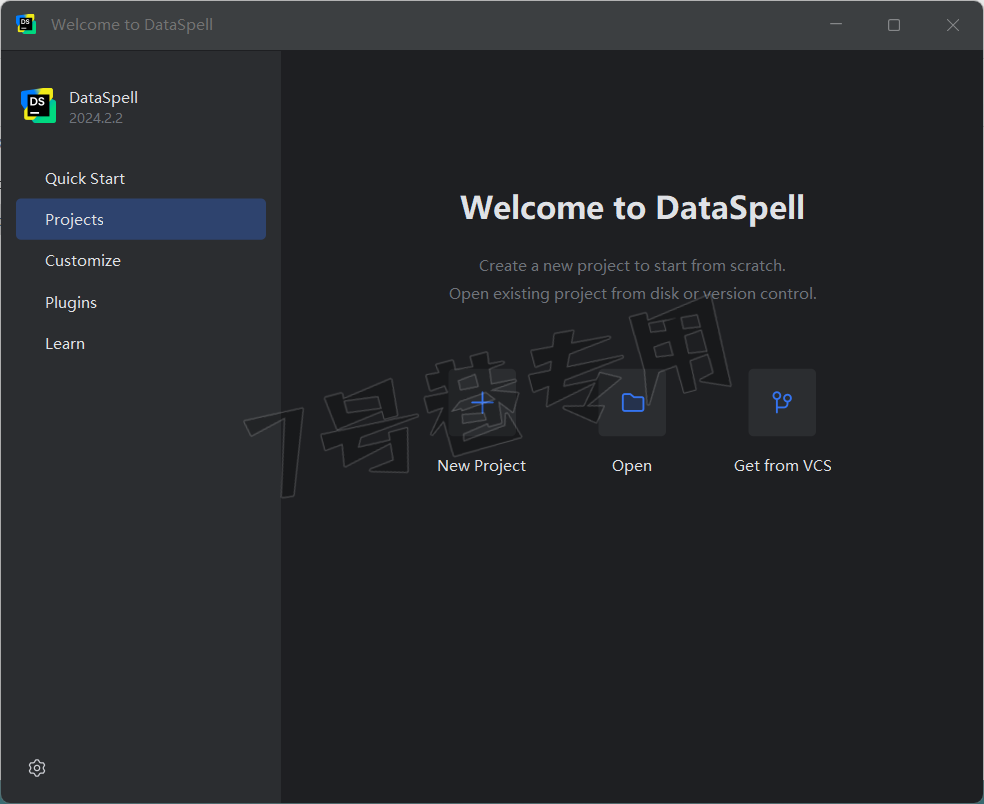Viewport: 984px width, 804px height.
Task: Click the DataSpell logo in the sidebar
Action: tap(38, 105)
